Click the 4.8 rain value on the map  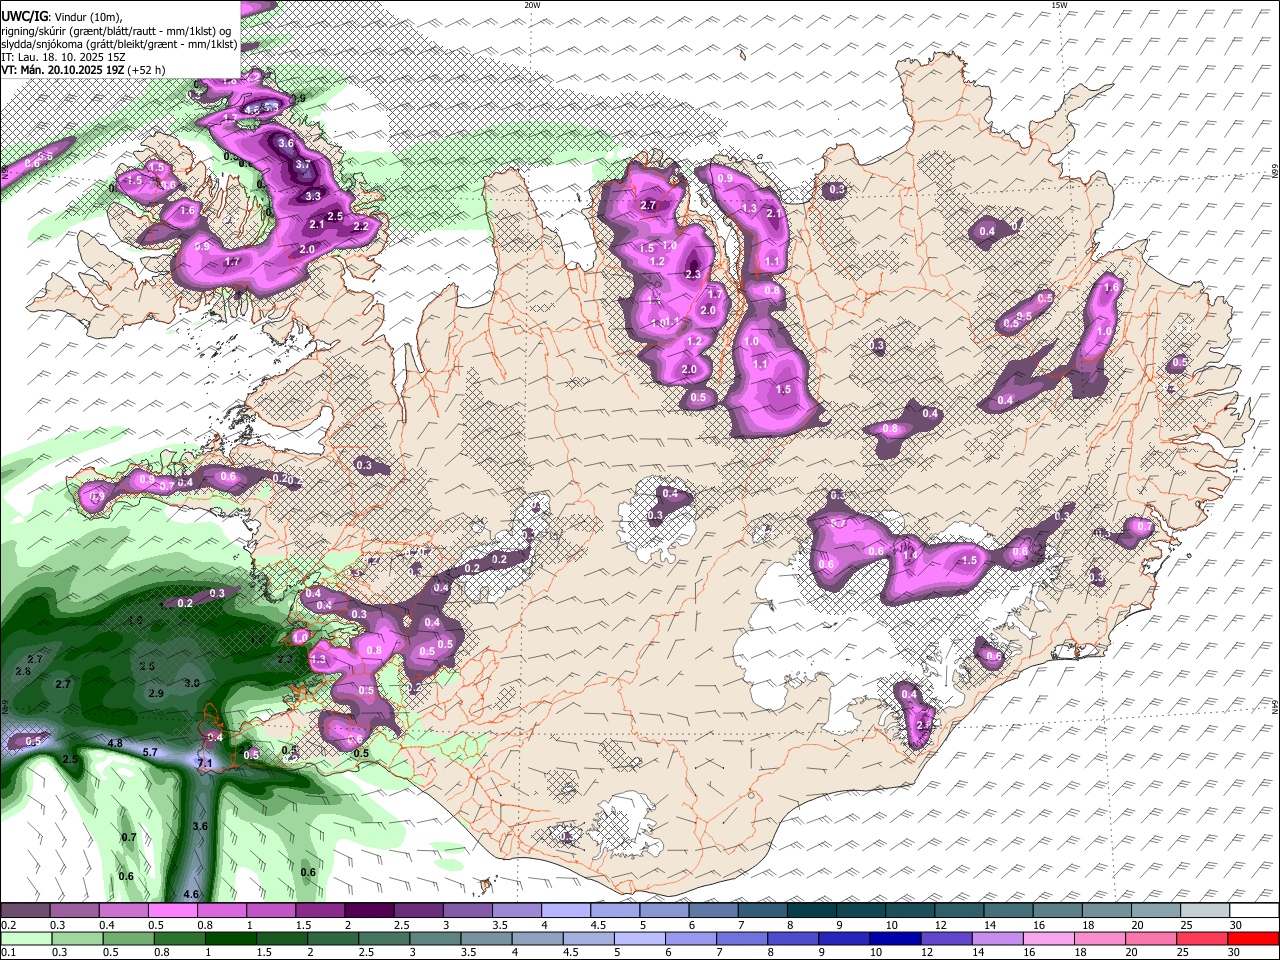click(115, 743)
